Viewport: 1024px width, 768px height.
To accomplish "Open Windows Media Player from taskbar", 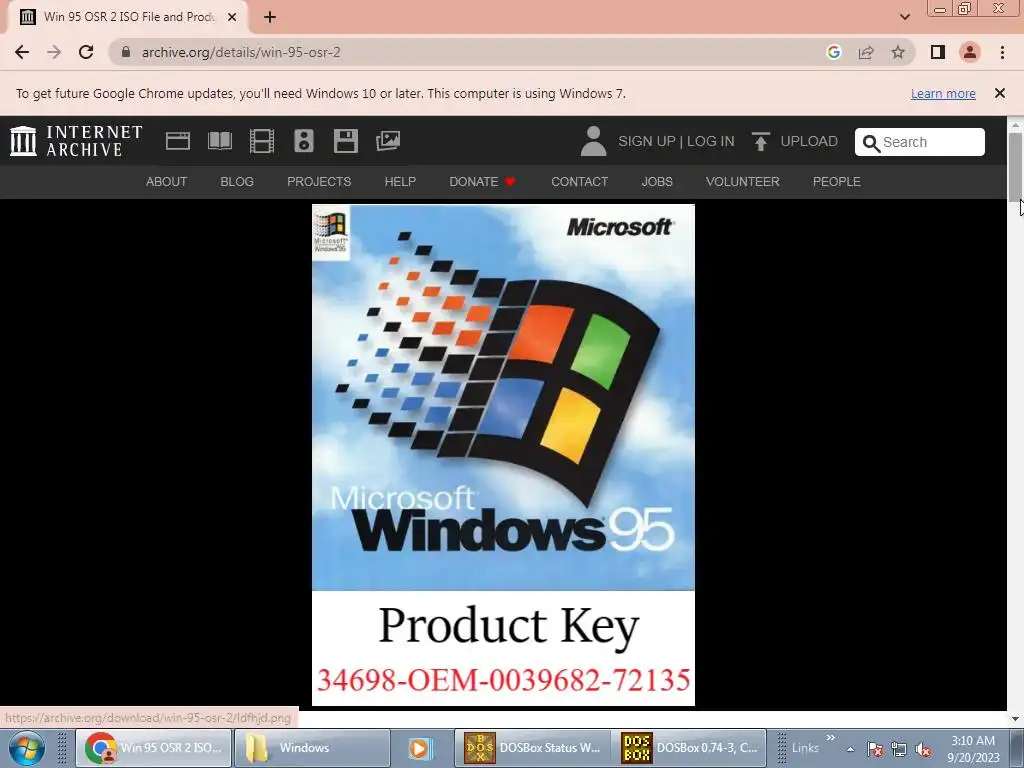I will [x=419, y=748].
